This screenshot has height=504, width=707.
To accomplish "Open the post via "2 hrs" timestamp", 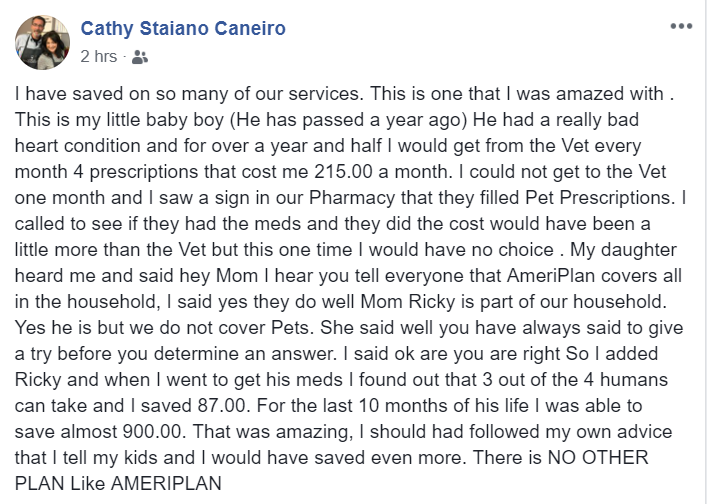I will pyautogui.click(x=98, y=57).
